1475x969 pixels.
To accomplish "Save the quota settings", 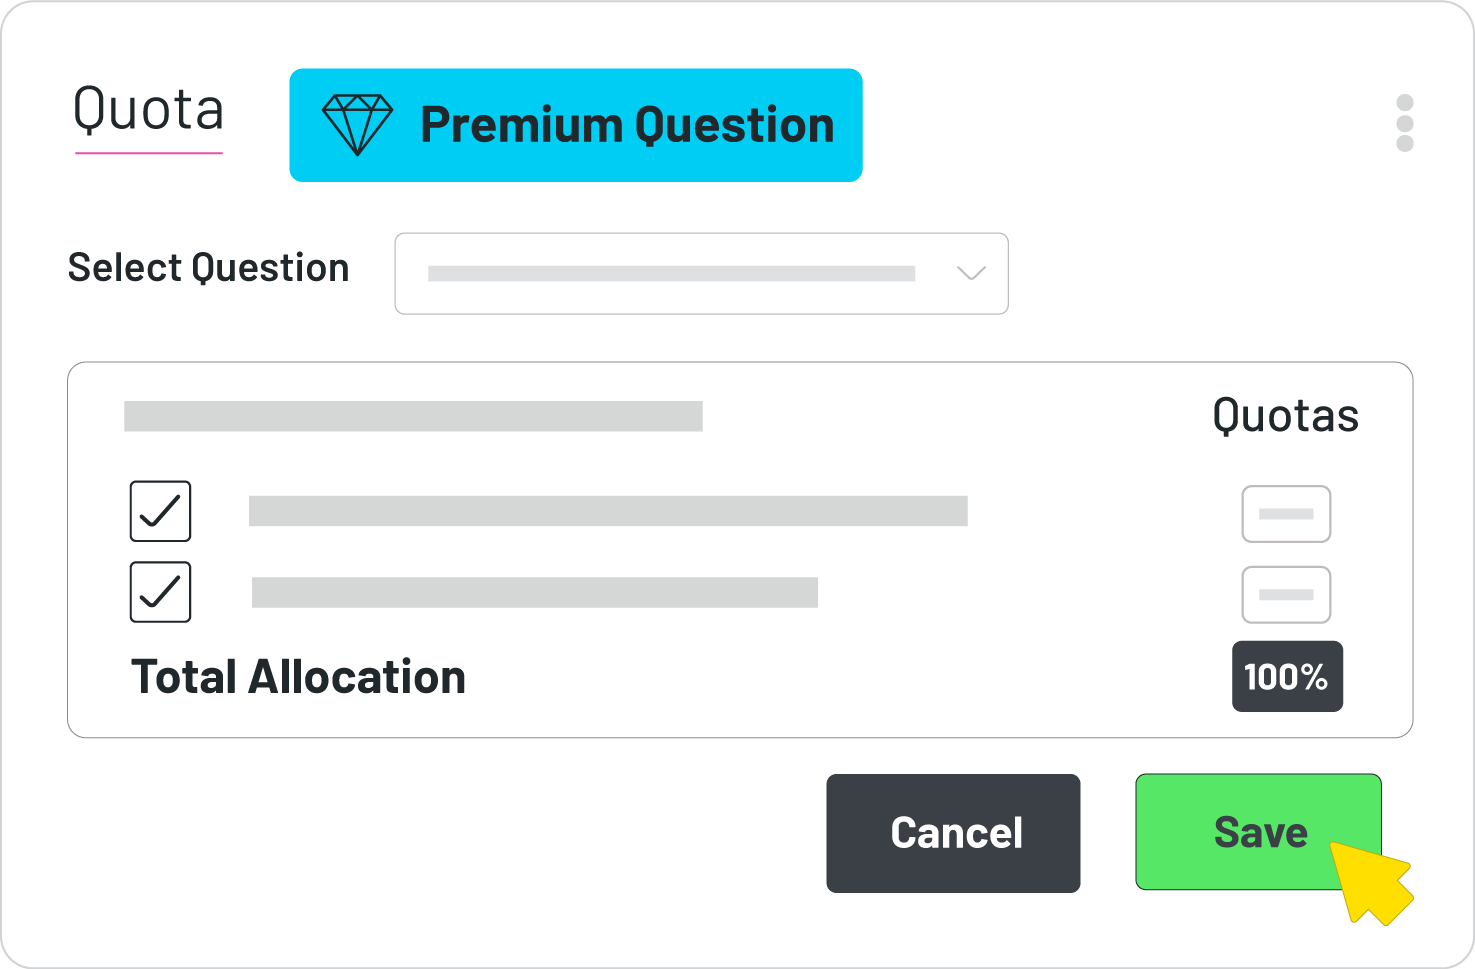I will 1257,832.
